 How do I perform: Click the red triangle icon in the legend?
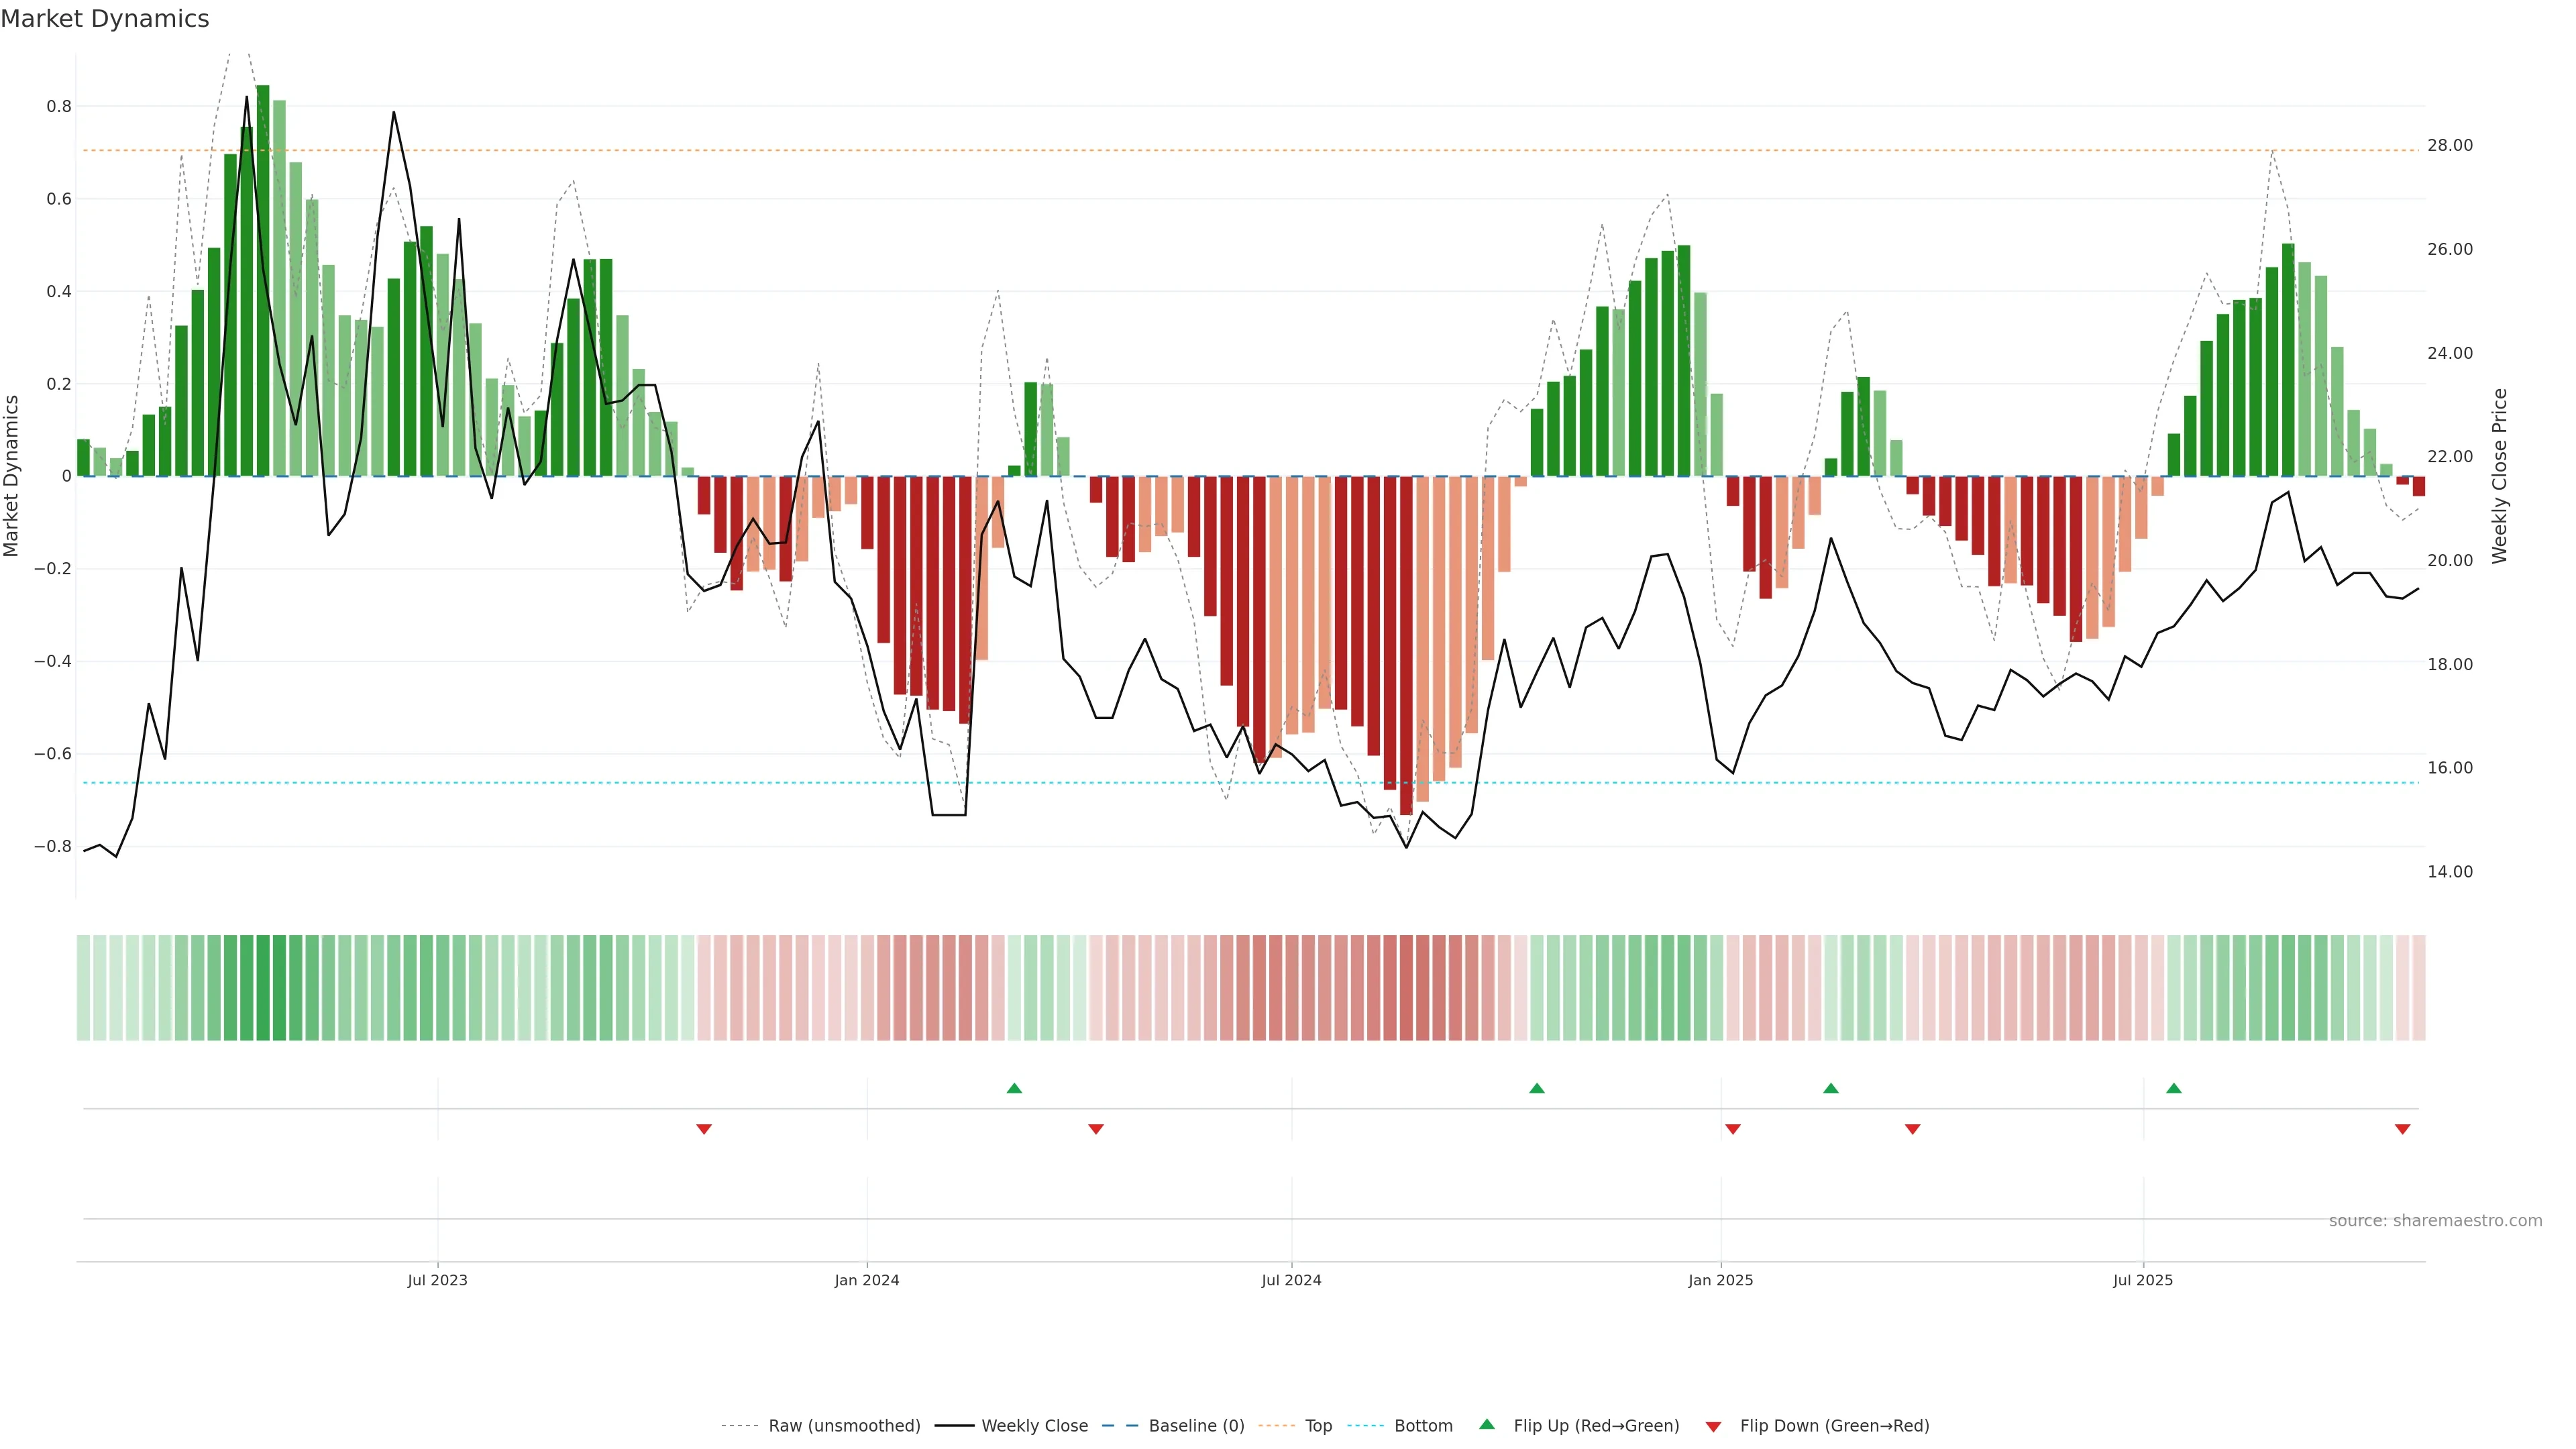coord(1713,1427)
